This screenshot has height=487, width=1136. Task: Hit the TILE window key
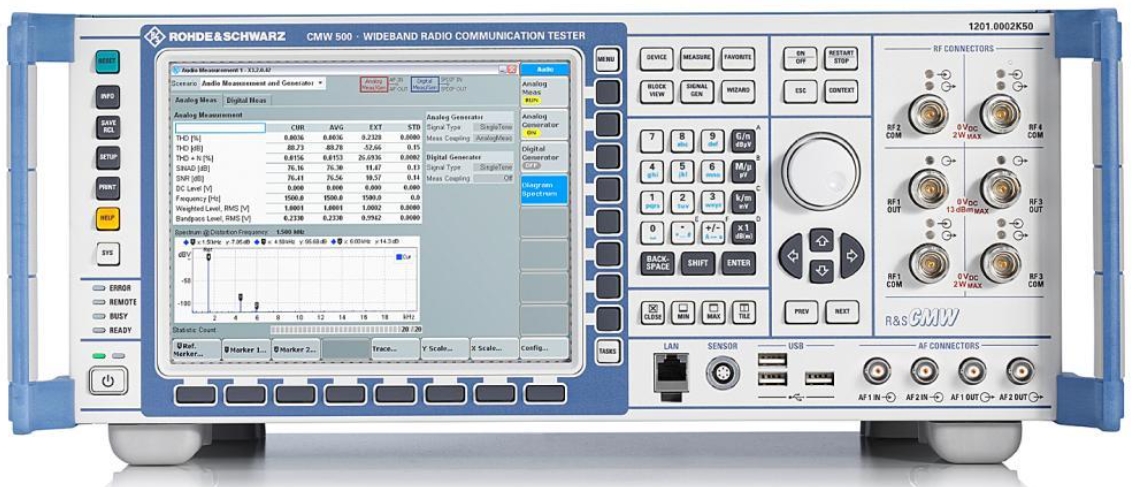pyautogui.click(x=743, y=312)
